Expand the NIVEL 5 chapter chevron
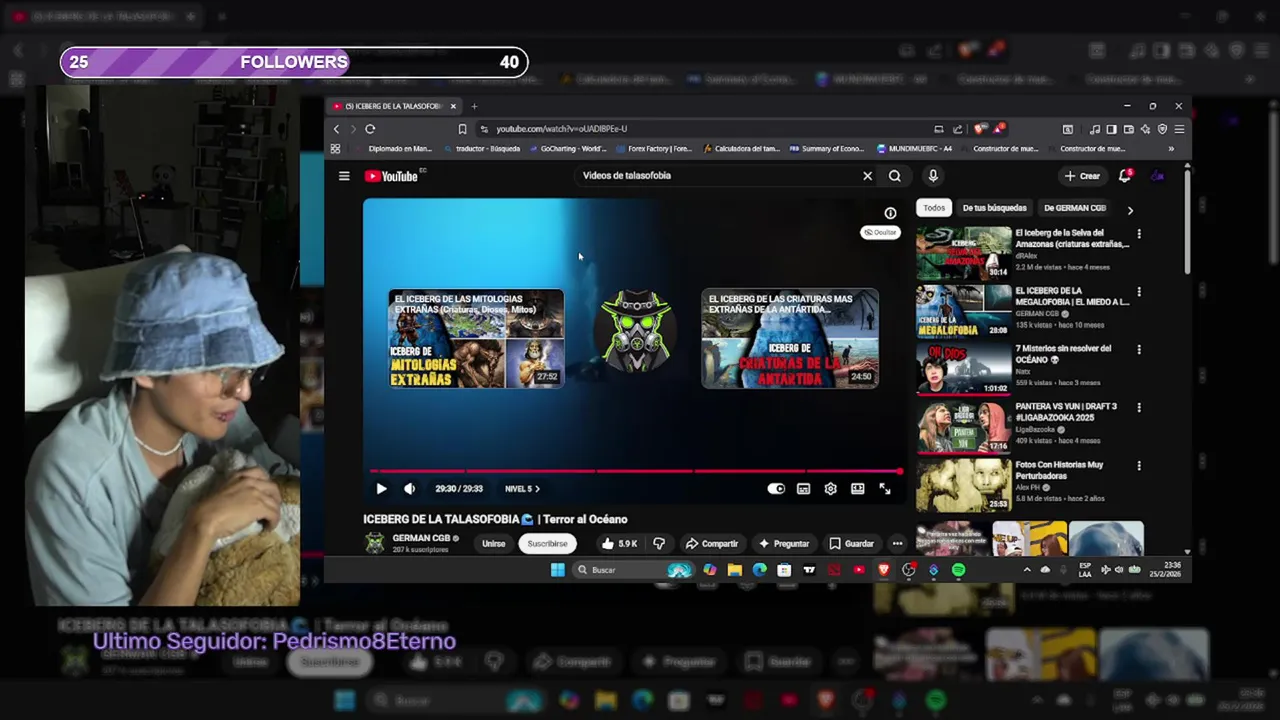Image resolution: width=1280 pixels, height=720 pixels. 537,489
